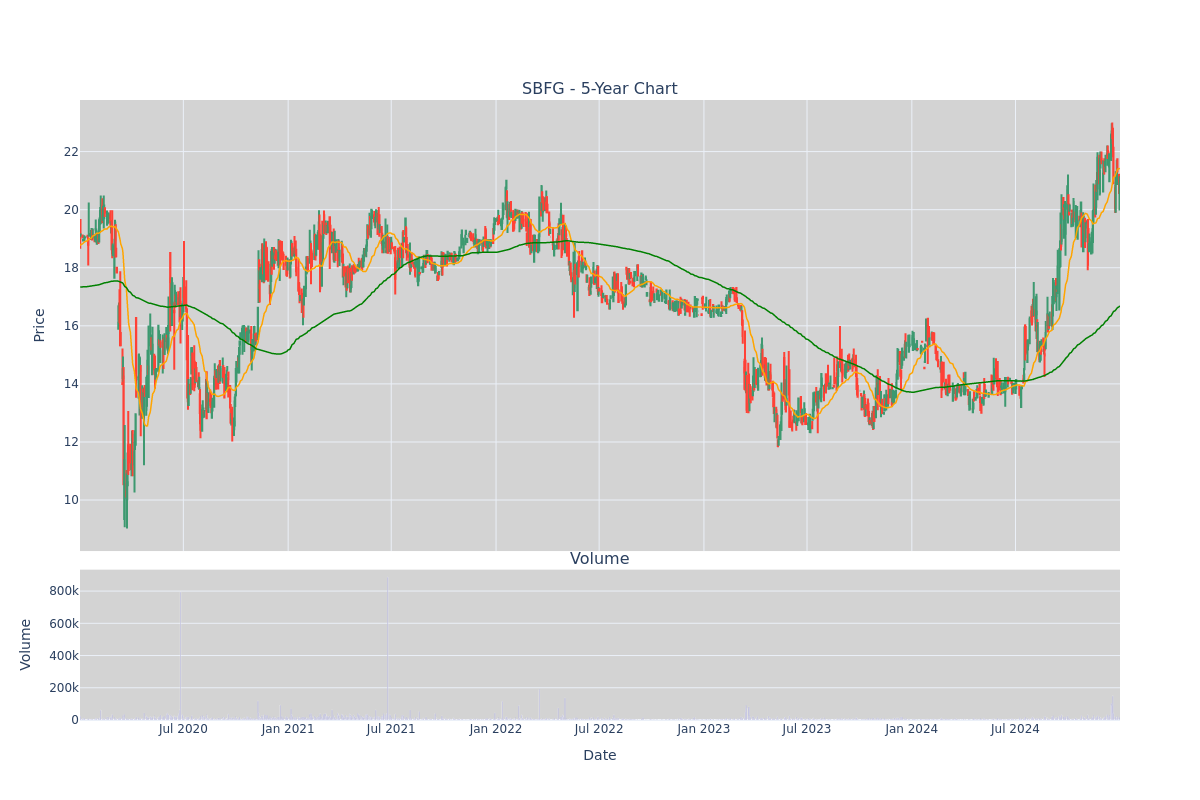Click the tall volume spike near Jul 2020

[x=180, y=656]
